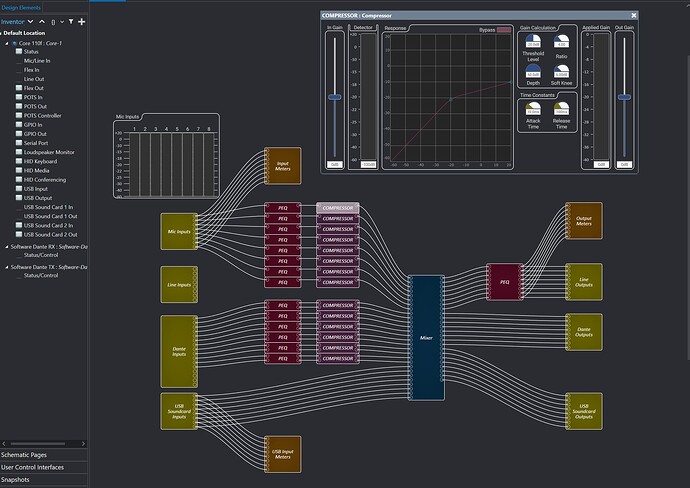Click the Out Gain slider handle
Viewport: 690px width, 488px height.
(624, 97)
